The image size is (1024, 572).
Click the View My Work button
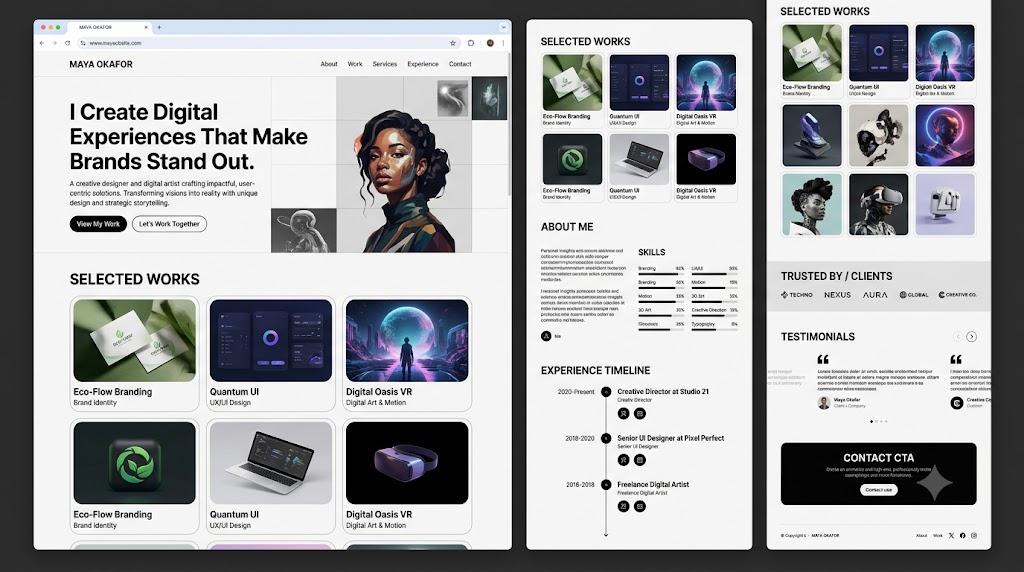[x=98, y=224]
